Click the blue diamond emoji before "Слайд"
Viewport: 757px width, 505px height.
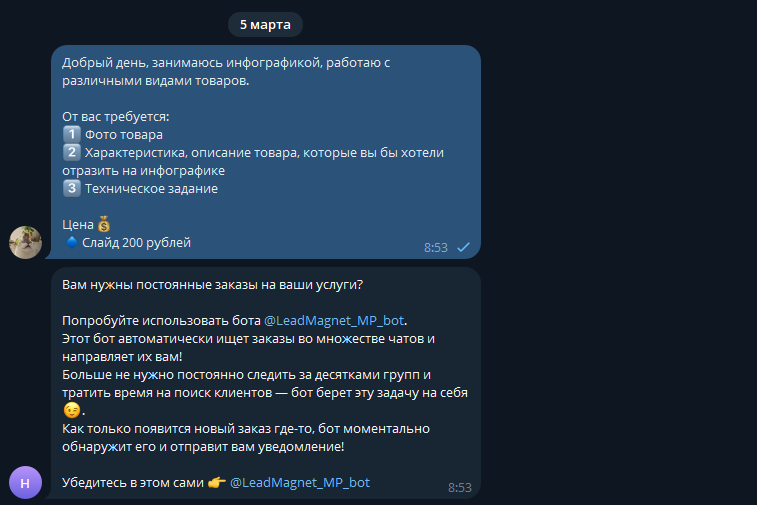click(x=71, y=242)
